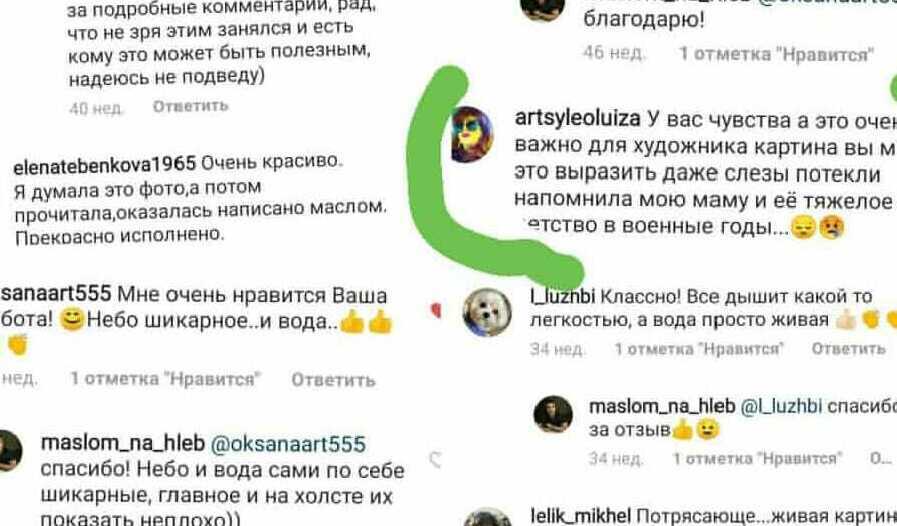
Task: Open maslom_na_hleb avatar beside the @oksanaart555 reply
Action: point(10,451)
